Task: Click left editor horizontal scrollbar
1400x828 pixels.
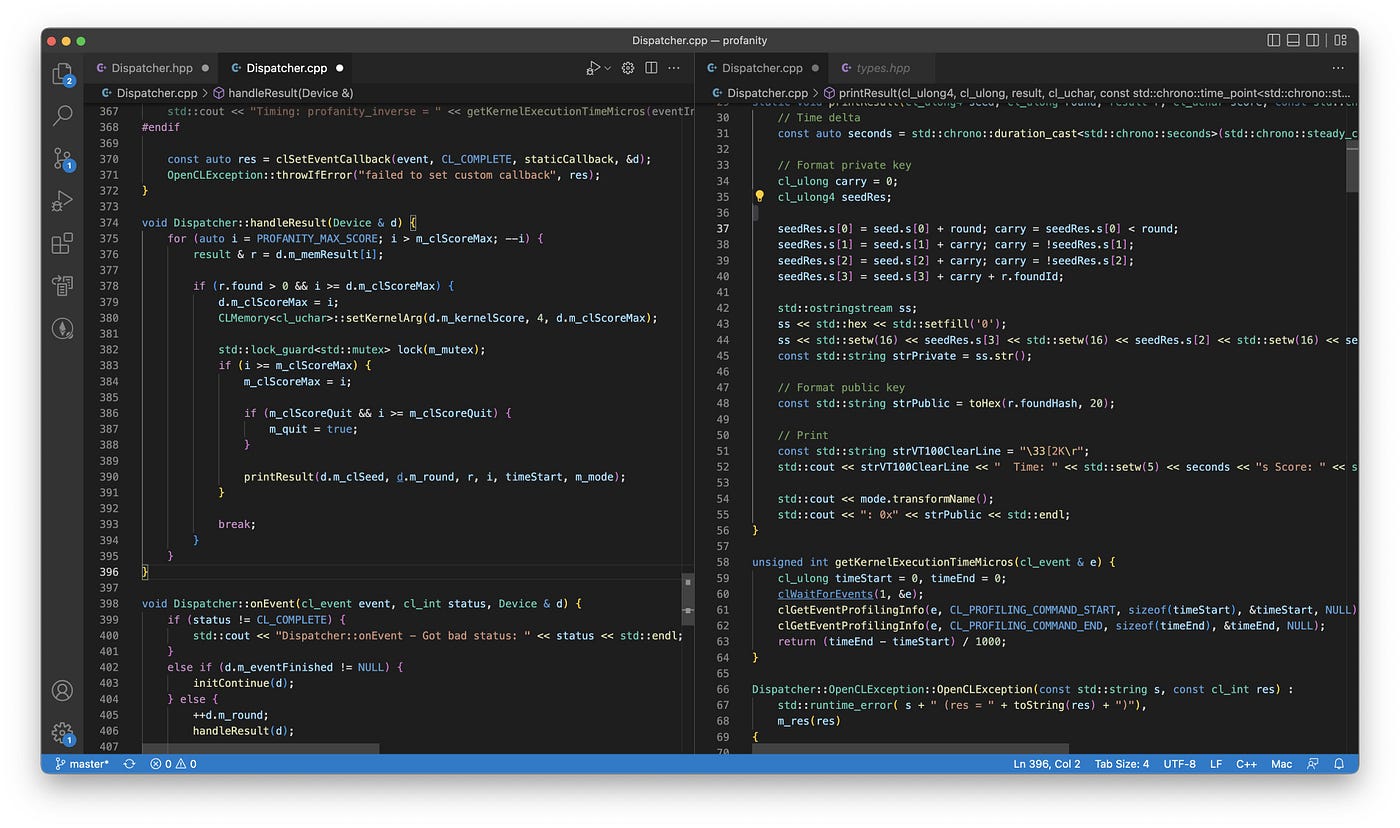Action: coord(260,748)
